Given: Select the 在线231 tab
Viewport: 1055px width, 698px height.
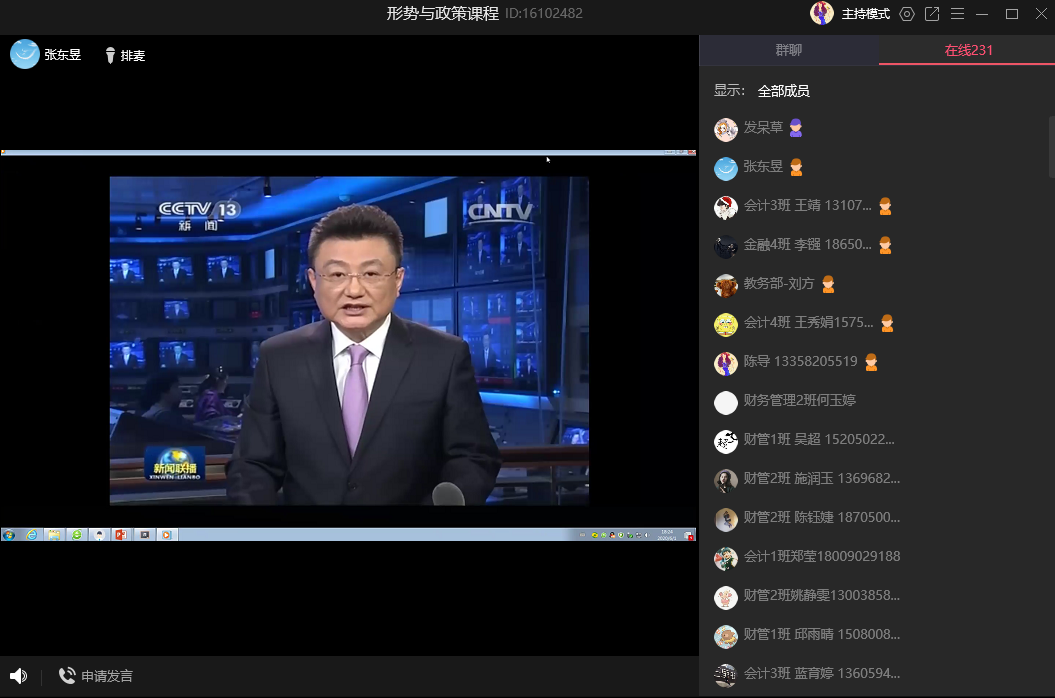Looking at the screenshot, I should (x=968, y=50).
